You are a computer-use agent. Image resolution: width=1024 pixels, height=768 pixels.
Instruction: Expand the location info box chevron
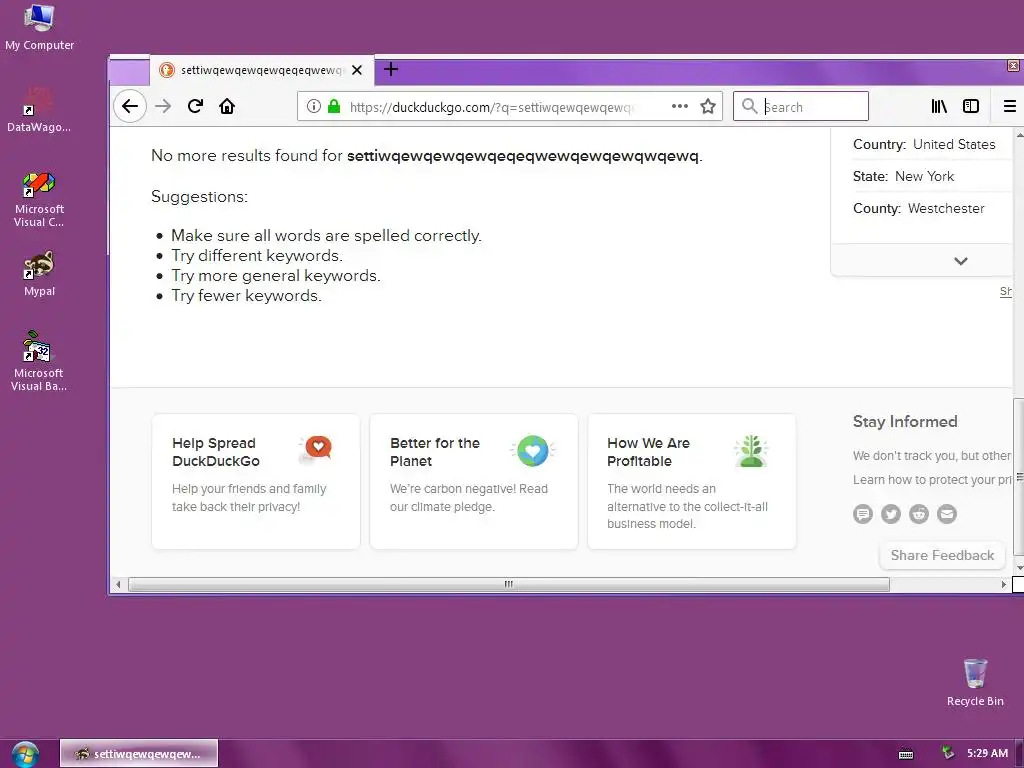[x=961, y=261]
